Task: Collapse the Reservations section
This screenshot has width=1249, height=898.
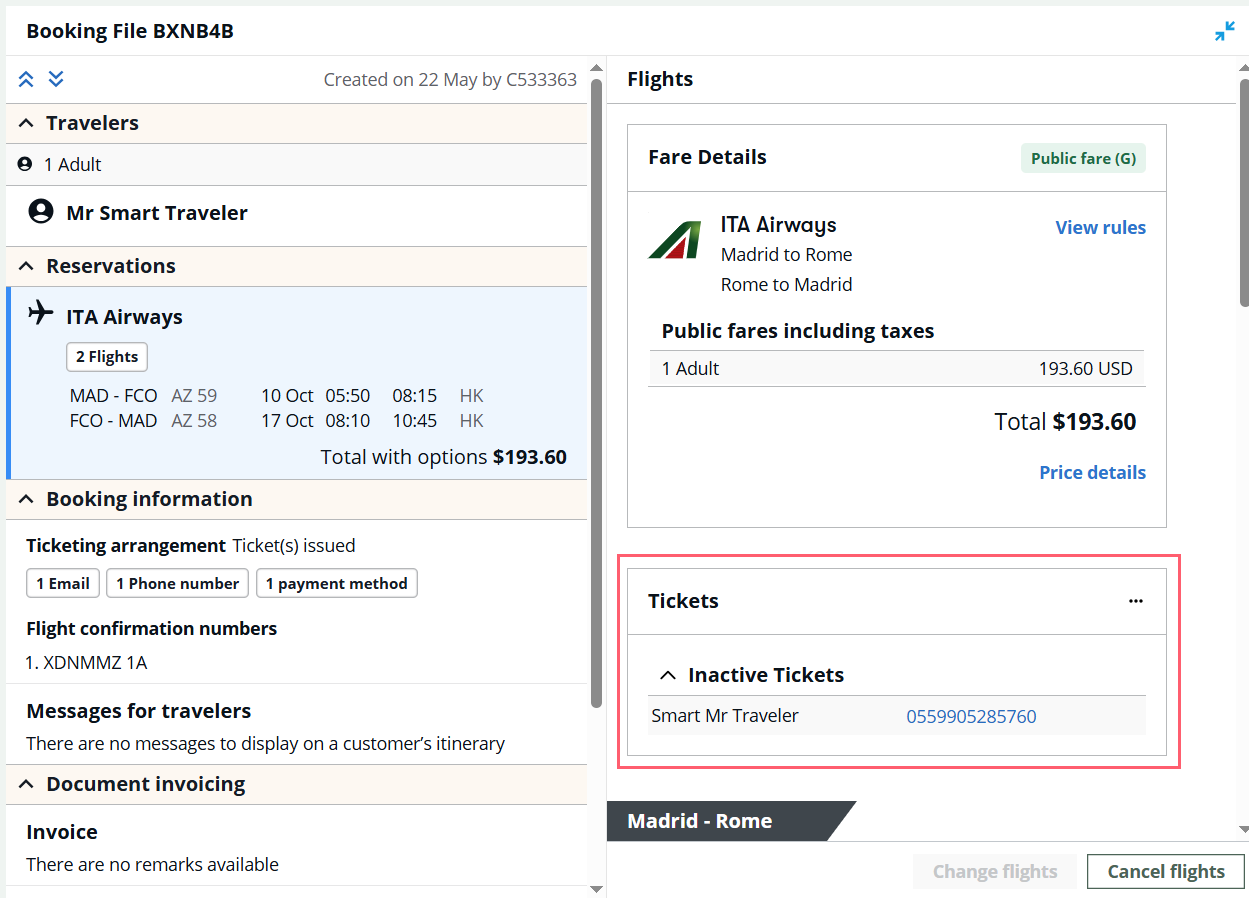Action: point(27,266)
